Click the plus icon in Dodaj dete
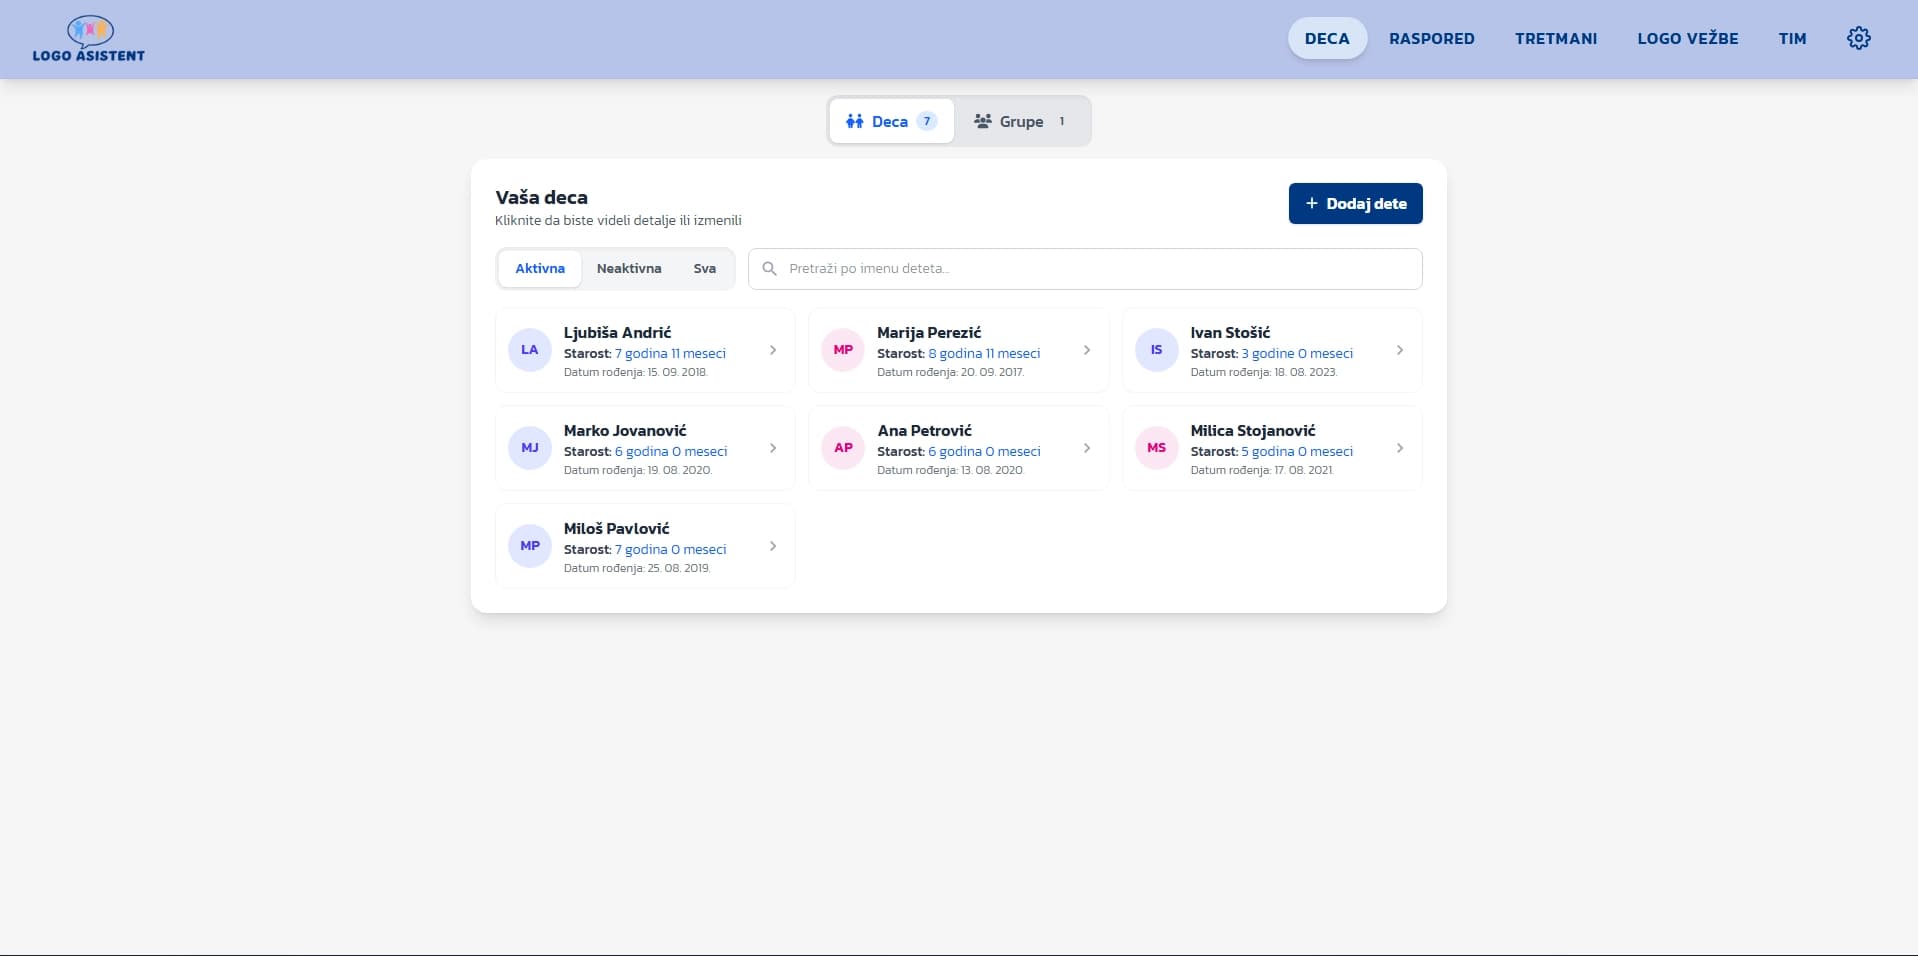The image size is (1918, 956). pyautogui.click(x=1312, y=203)
